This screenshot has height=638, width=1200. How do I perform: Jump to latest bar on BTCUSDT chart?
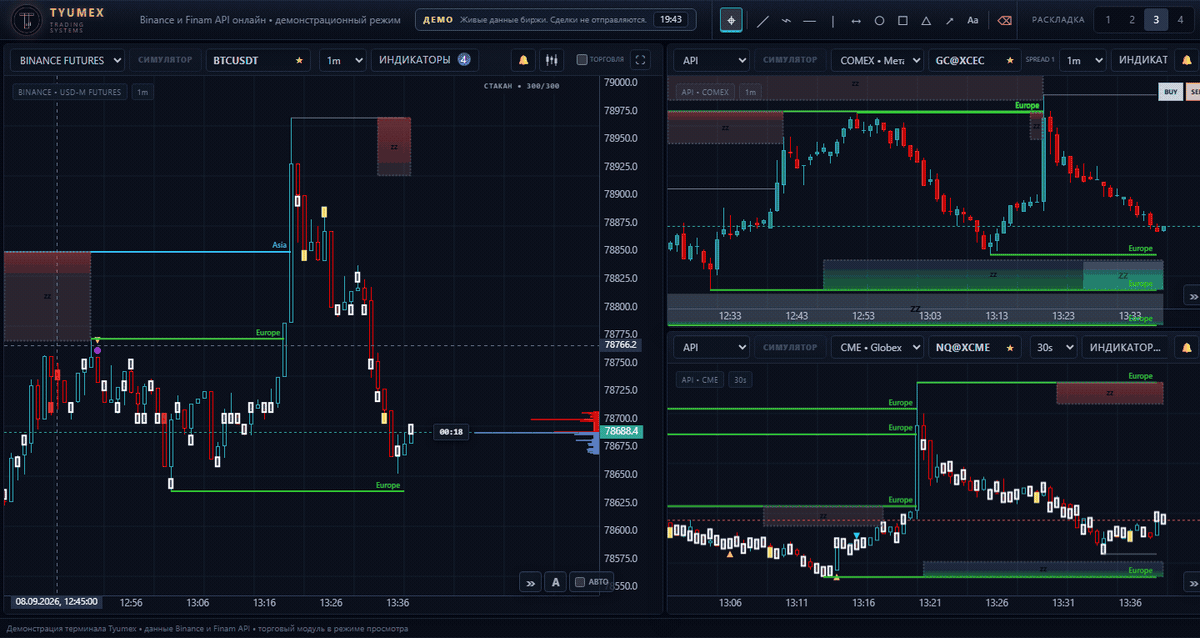point(531,582)
